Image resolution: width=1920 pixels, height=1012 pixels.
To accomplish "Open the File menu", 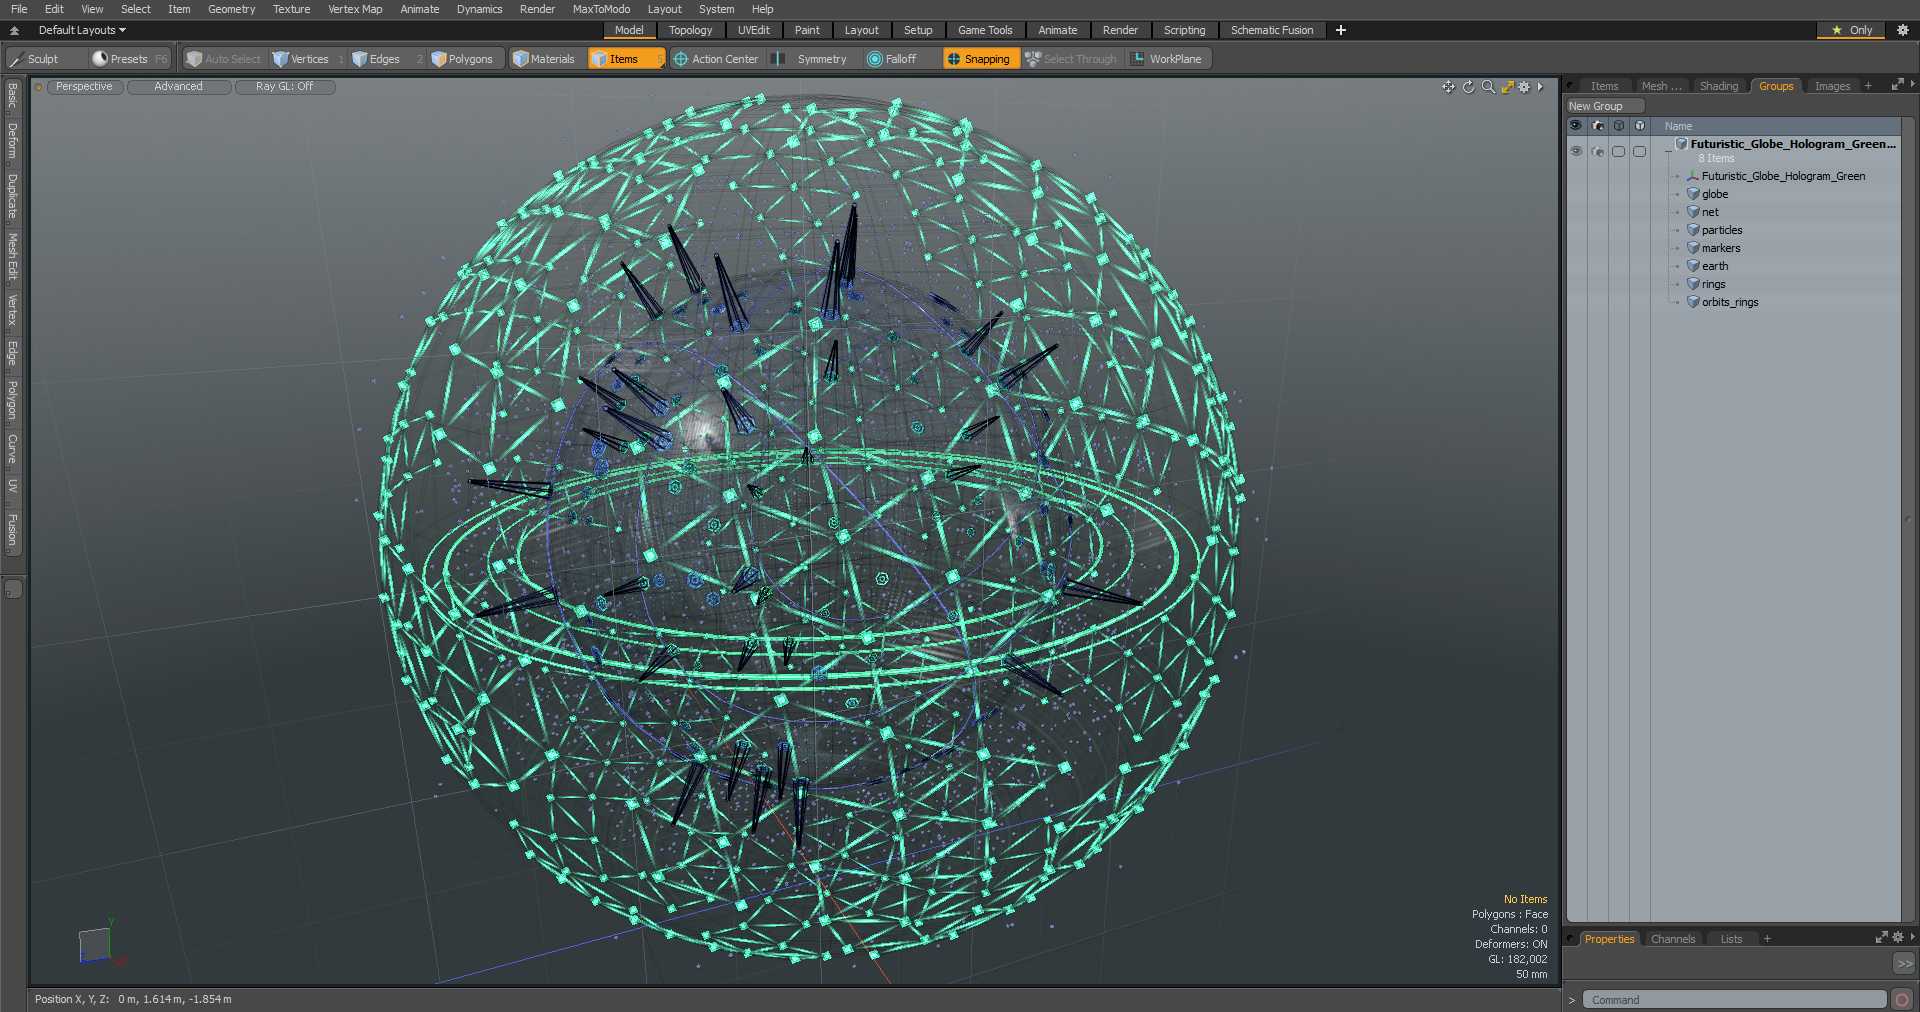I will [19, 9].
